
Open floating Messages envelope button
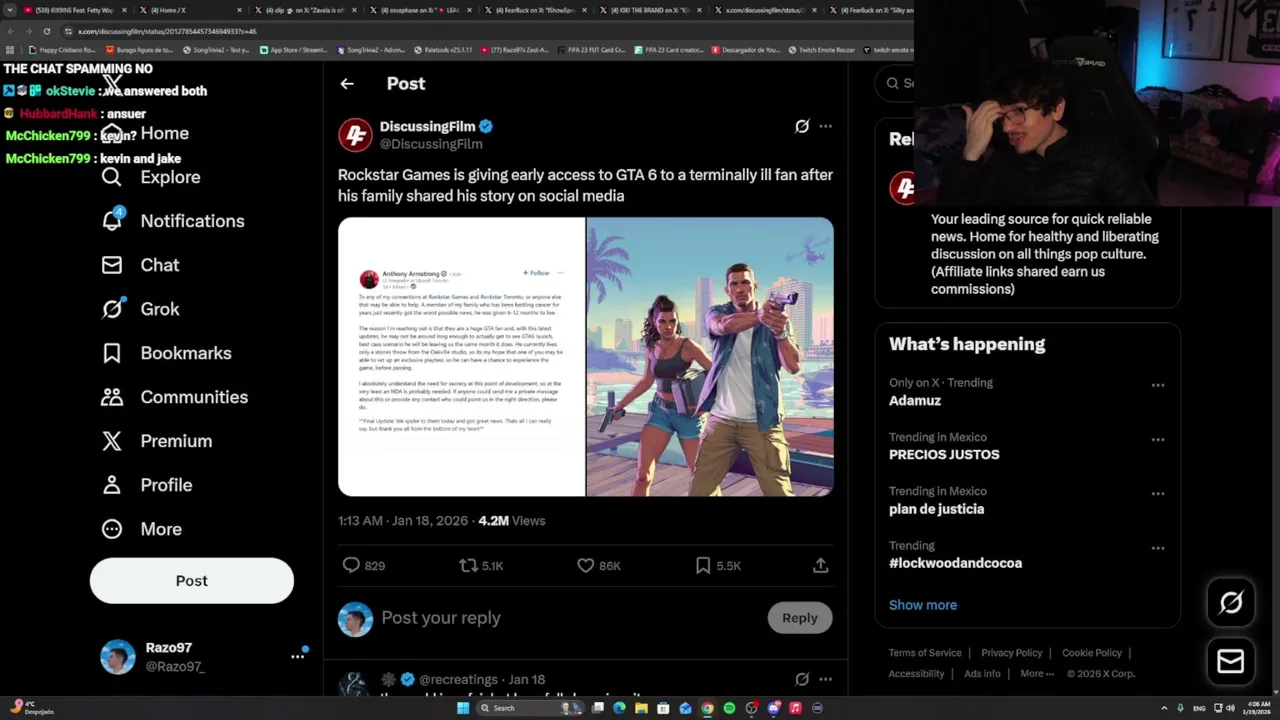(1231, 661)
